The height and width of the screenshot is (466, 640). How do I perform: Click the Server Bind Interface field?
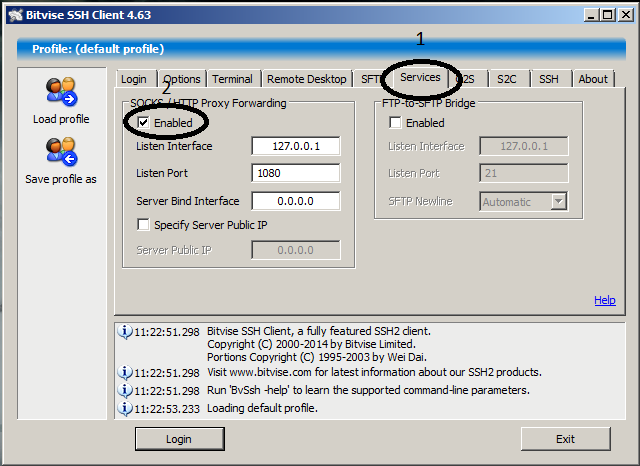tap(296, 201)
